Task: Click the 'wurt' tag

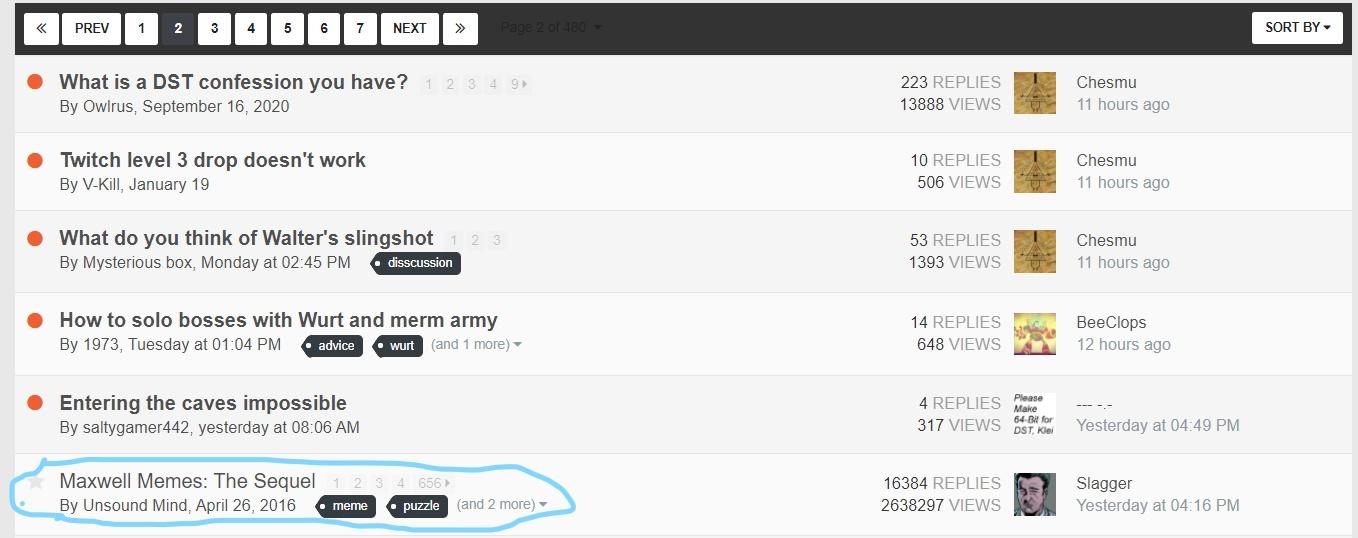Action: pos(398,345)
